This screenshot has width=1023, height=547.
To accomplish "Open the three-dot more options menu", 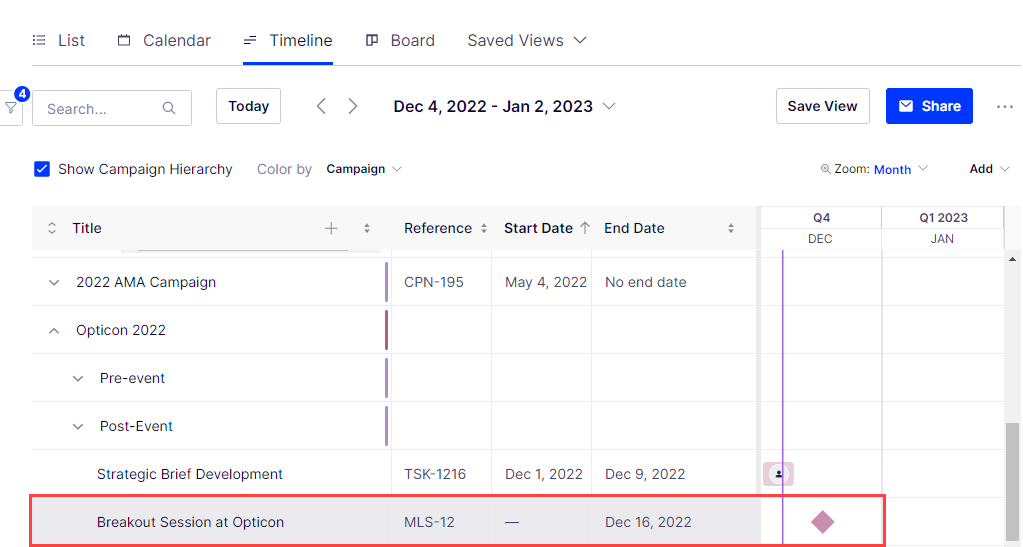I will (x=1005, y=106).
